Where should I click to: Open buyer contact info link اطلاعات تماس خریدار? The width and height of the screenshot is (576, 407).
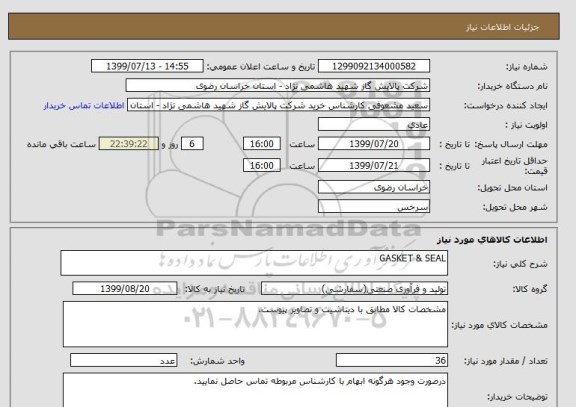[x=84, y=106]
